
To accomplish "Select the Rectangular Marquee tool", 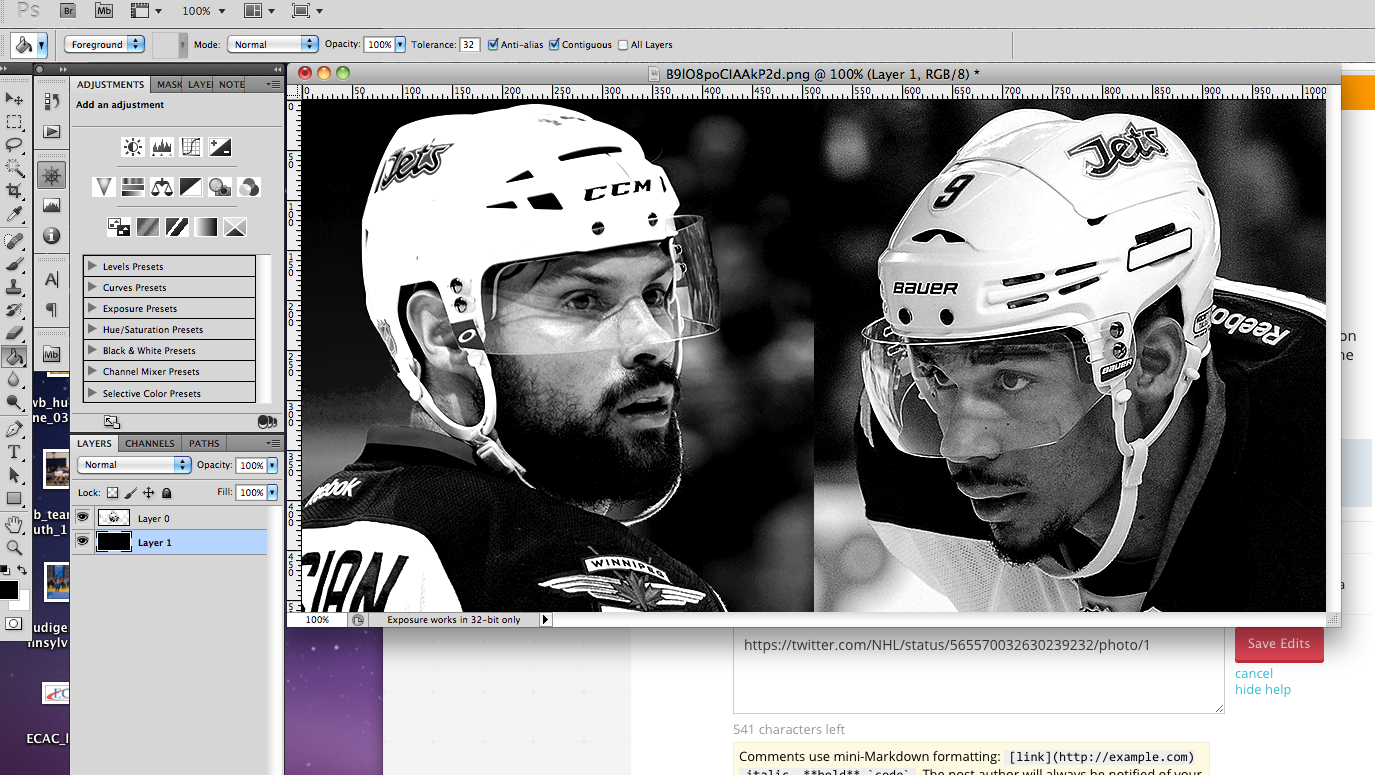I will point(14,121).
